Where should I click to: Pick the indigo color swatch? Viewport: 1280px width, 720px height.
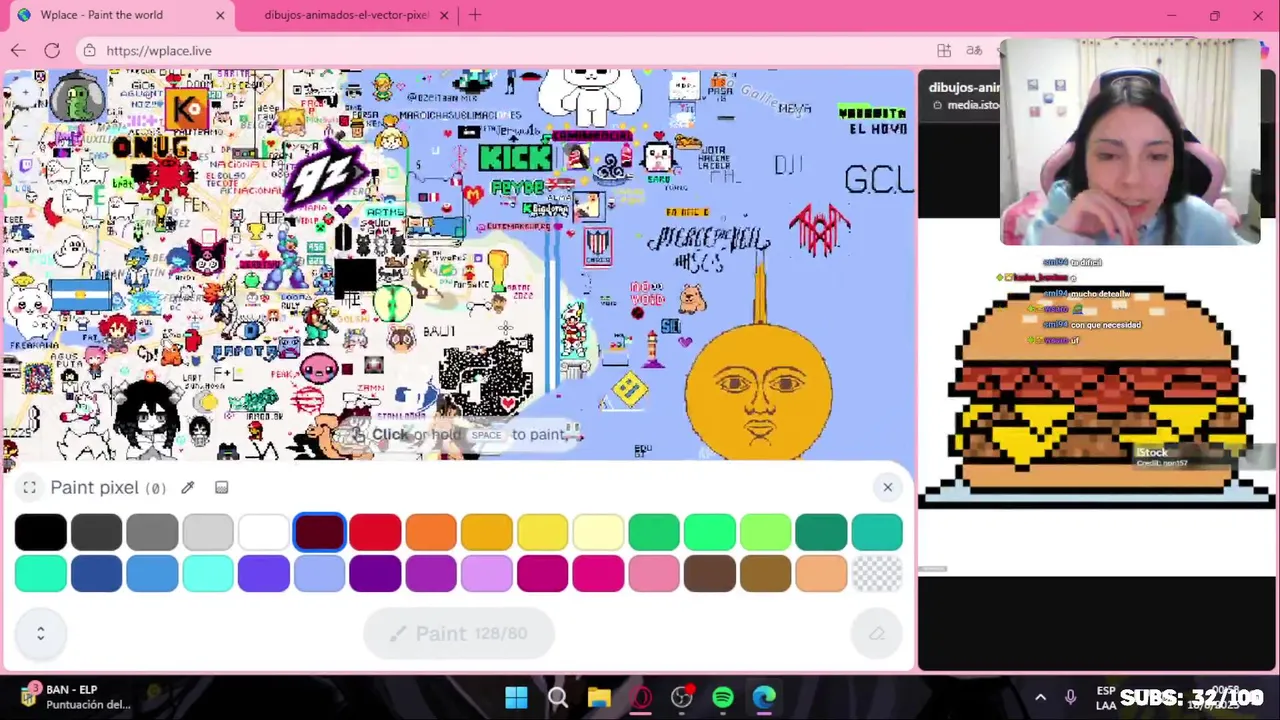coord(264,574)
